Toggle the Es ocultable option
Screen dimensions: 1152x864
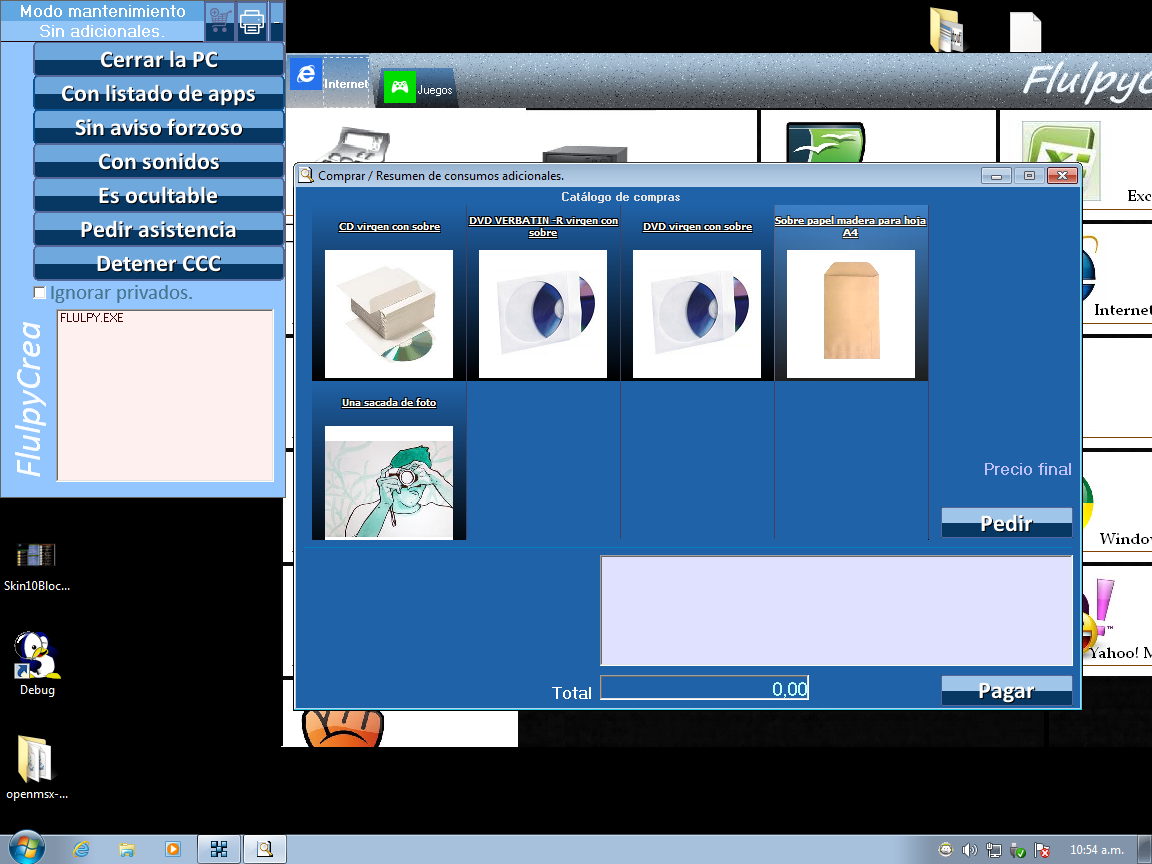(x=159, y=195)
